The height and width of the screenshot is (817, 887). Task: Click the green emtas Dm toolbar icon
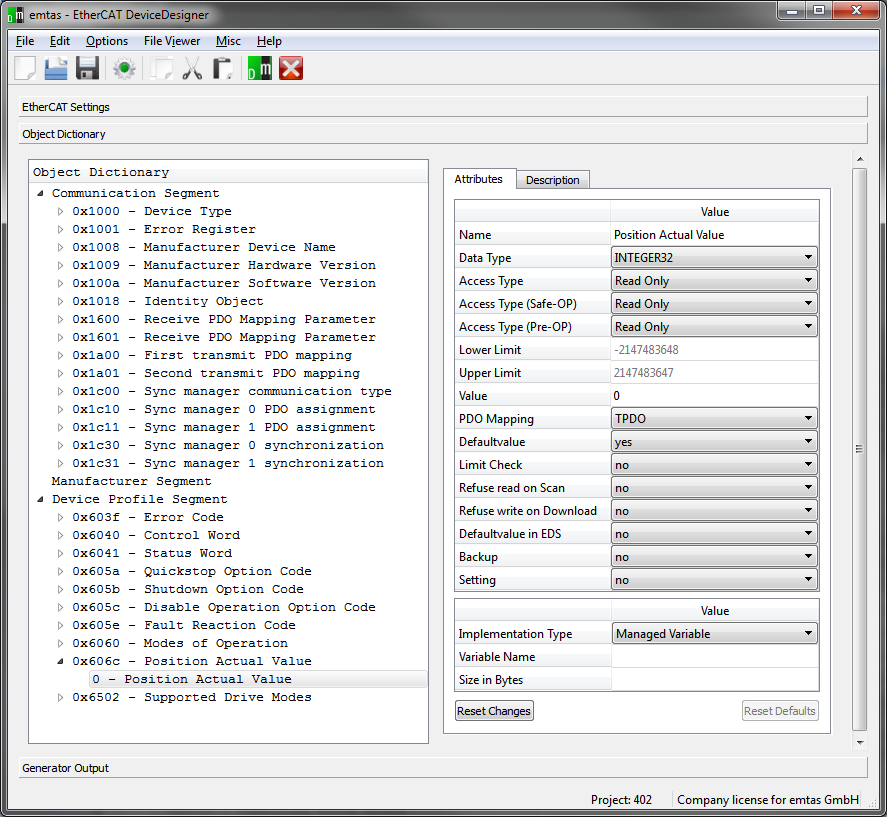coord(258,68)
